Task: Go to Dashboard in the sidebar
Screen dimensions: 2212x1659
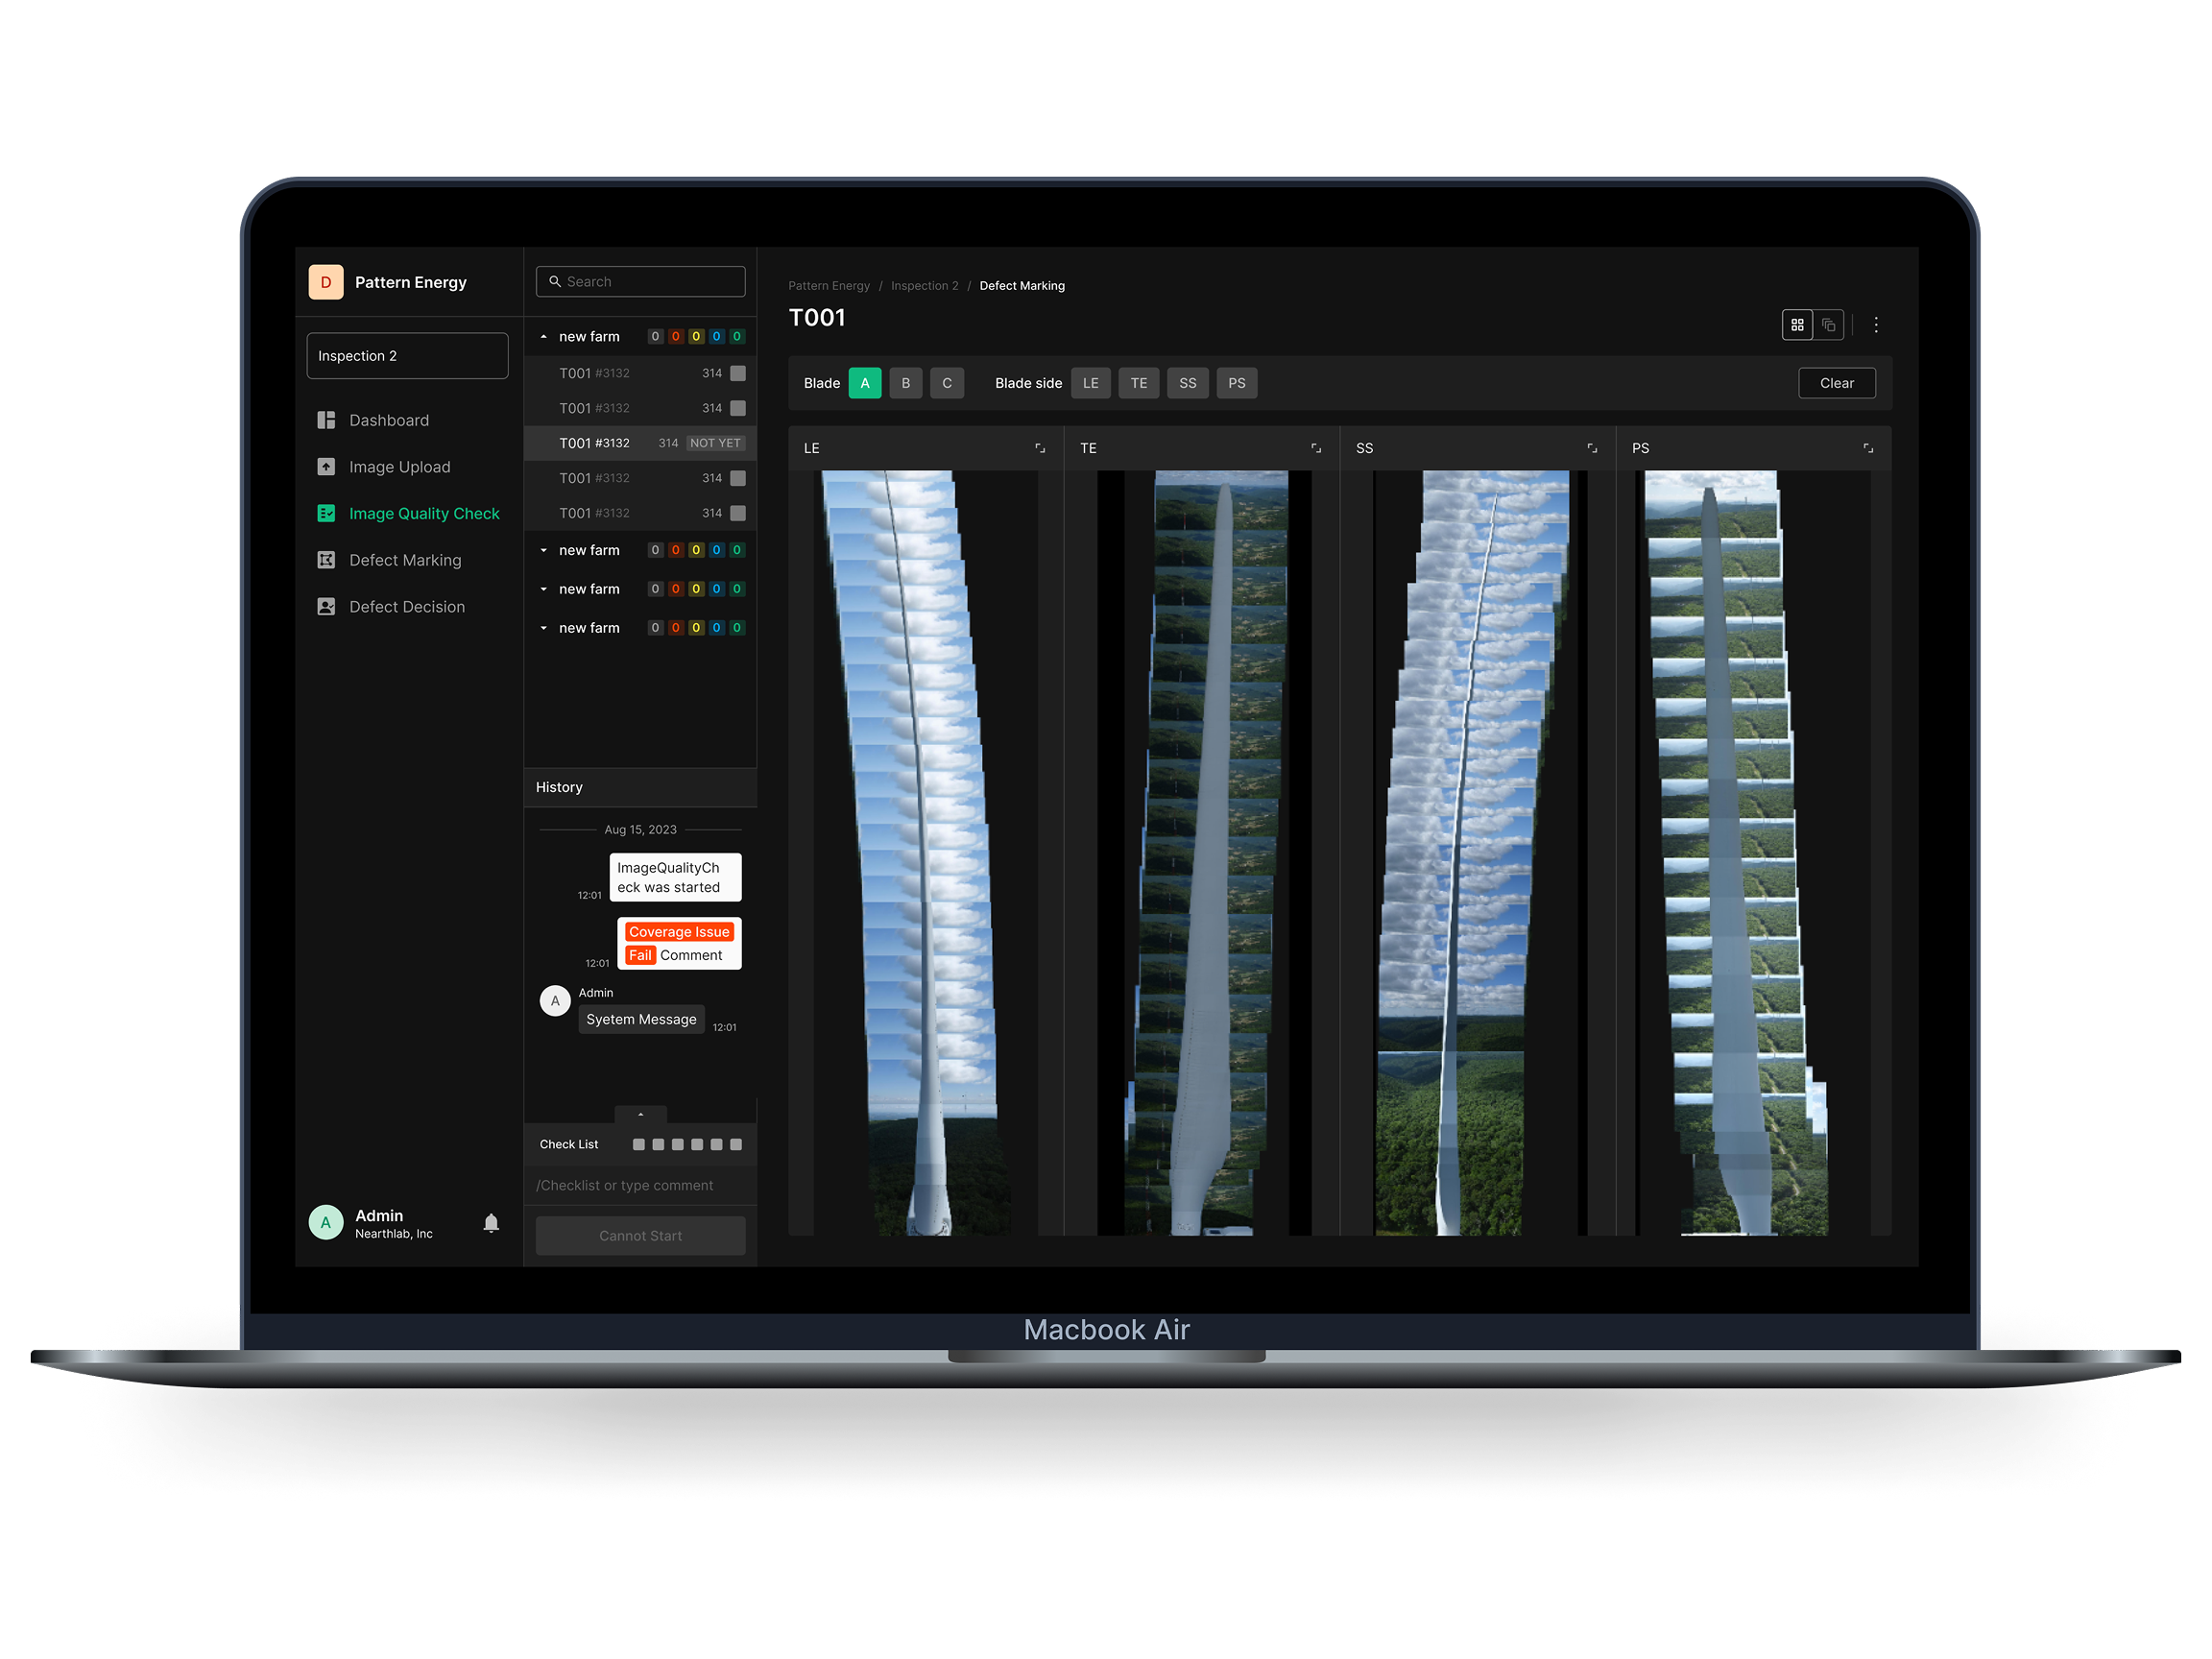Action: pos(388,420)
